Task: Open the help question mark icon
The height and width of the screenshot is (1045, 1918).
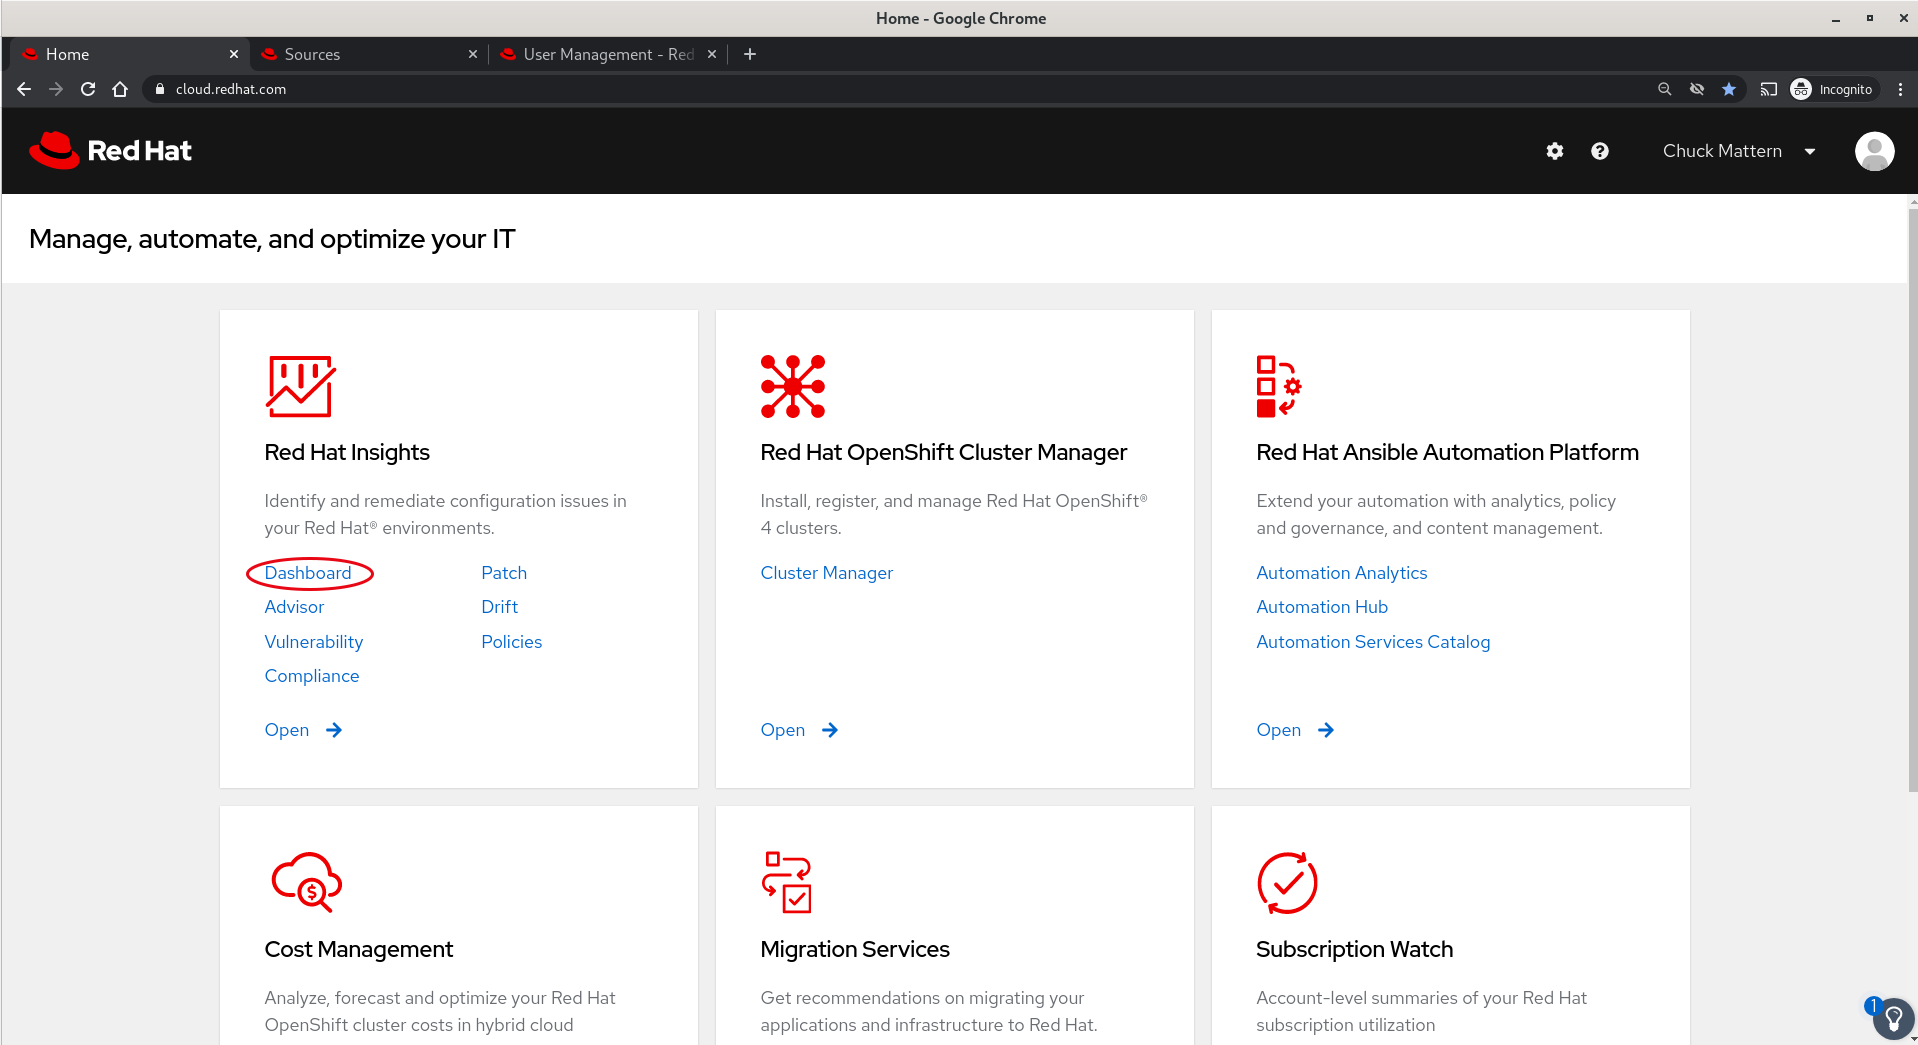Action: 1600,151
